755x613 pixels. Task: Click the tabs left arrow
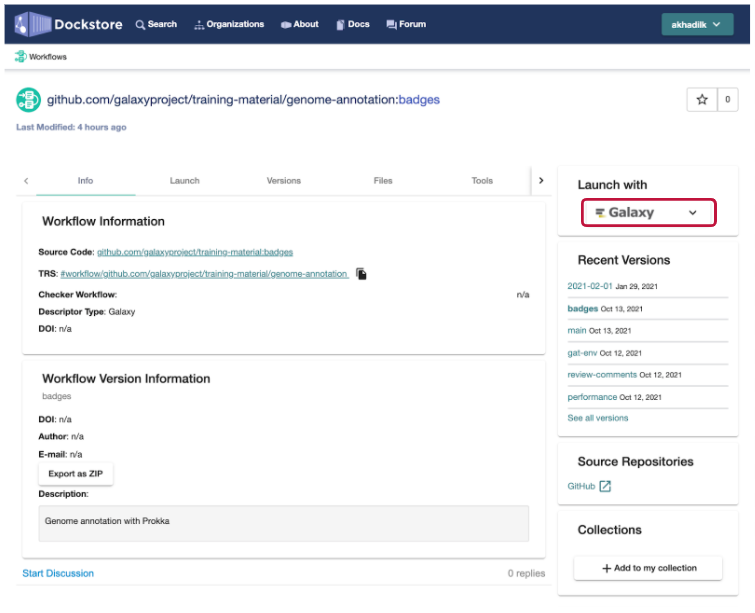coord(26,181)
